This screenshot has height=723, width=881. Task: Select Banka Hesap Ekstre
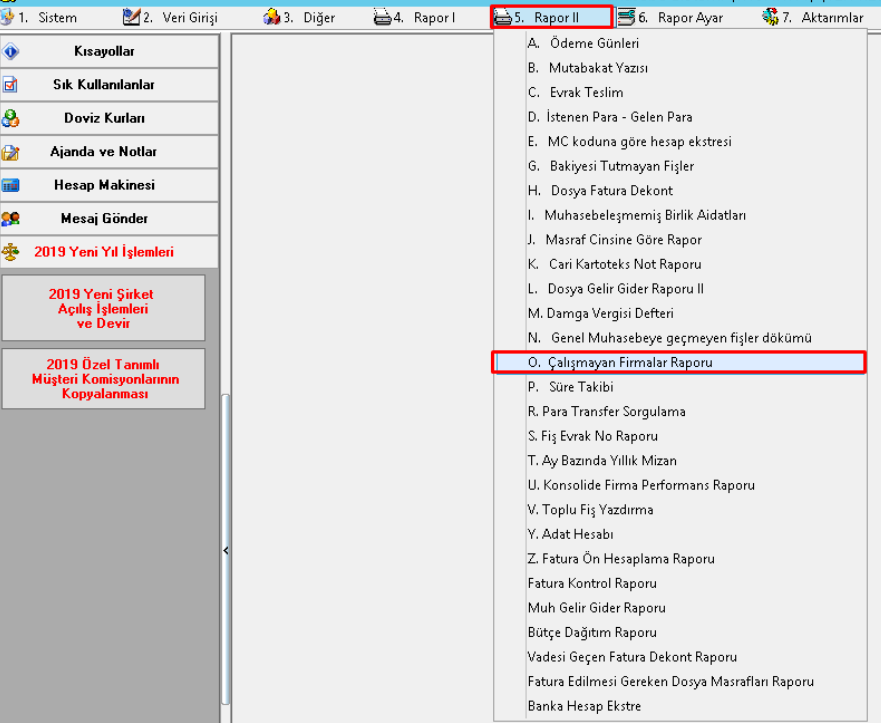coord(680,706)
